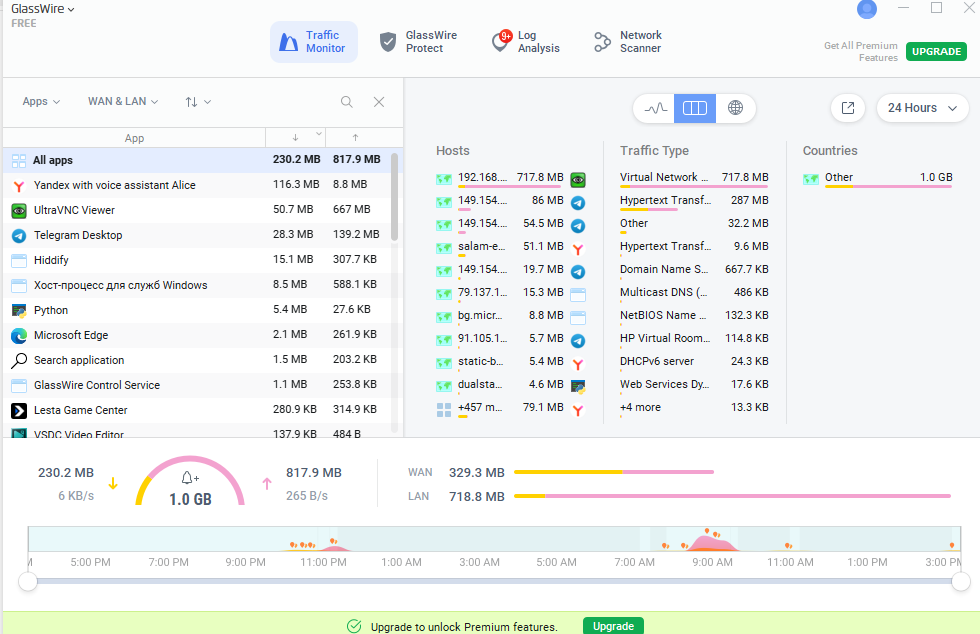Open the 24 Hours time range dropdown

pos(922,108)
